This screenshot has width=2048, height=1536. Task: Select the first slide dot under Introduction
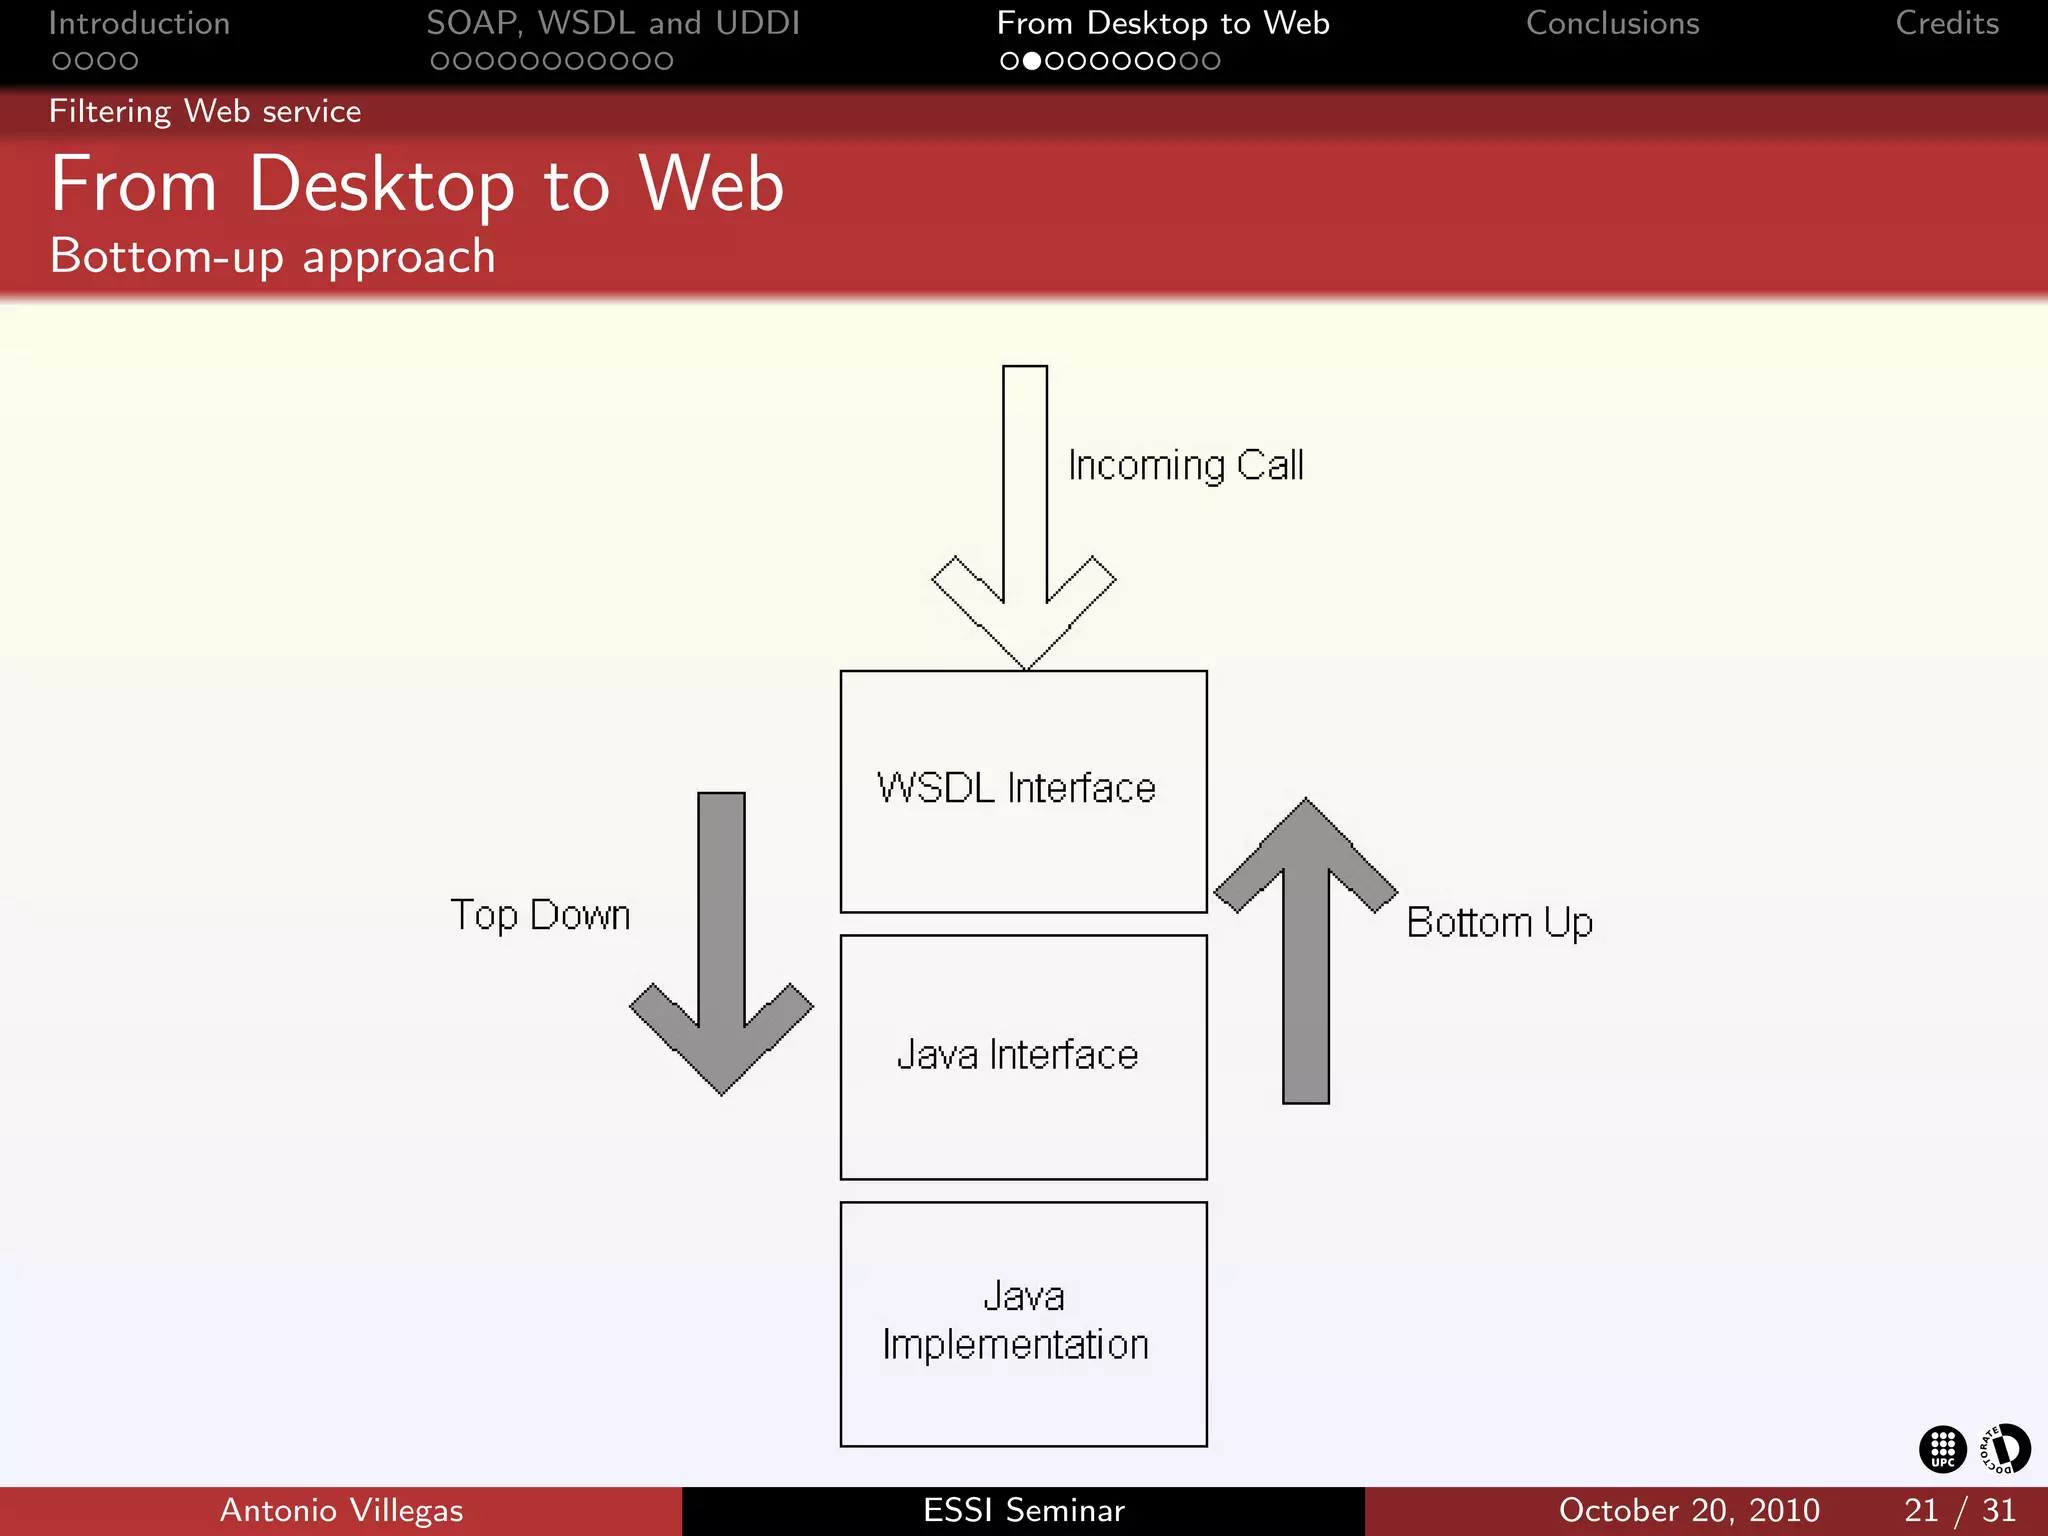(x=62, y=61)
